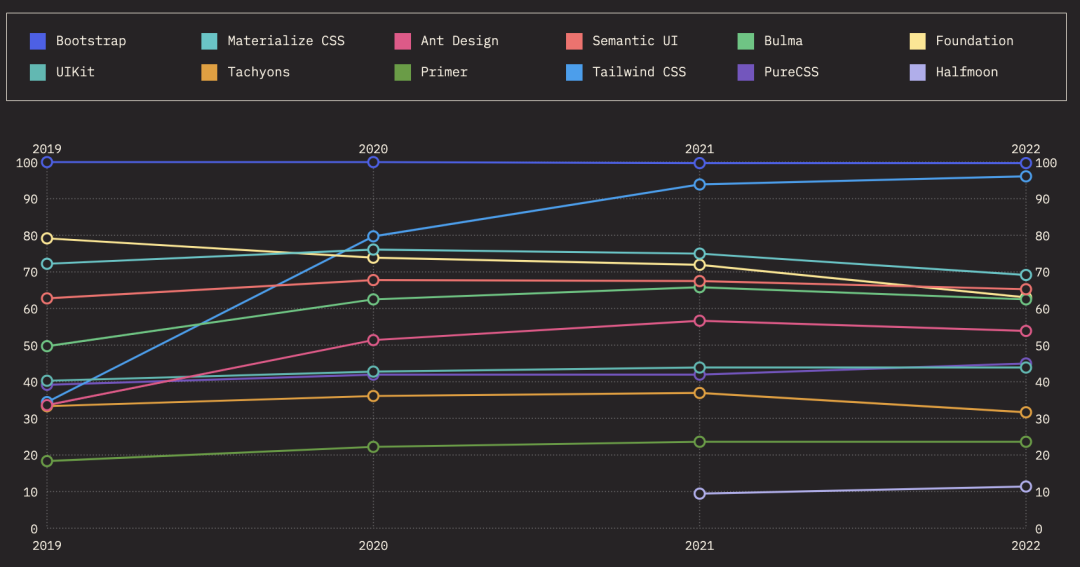Click Foundation's 2021 point near 72
The width and height of the screenshot is (1080, 567).
click(700, 265)
